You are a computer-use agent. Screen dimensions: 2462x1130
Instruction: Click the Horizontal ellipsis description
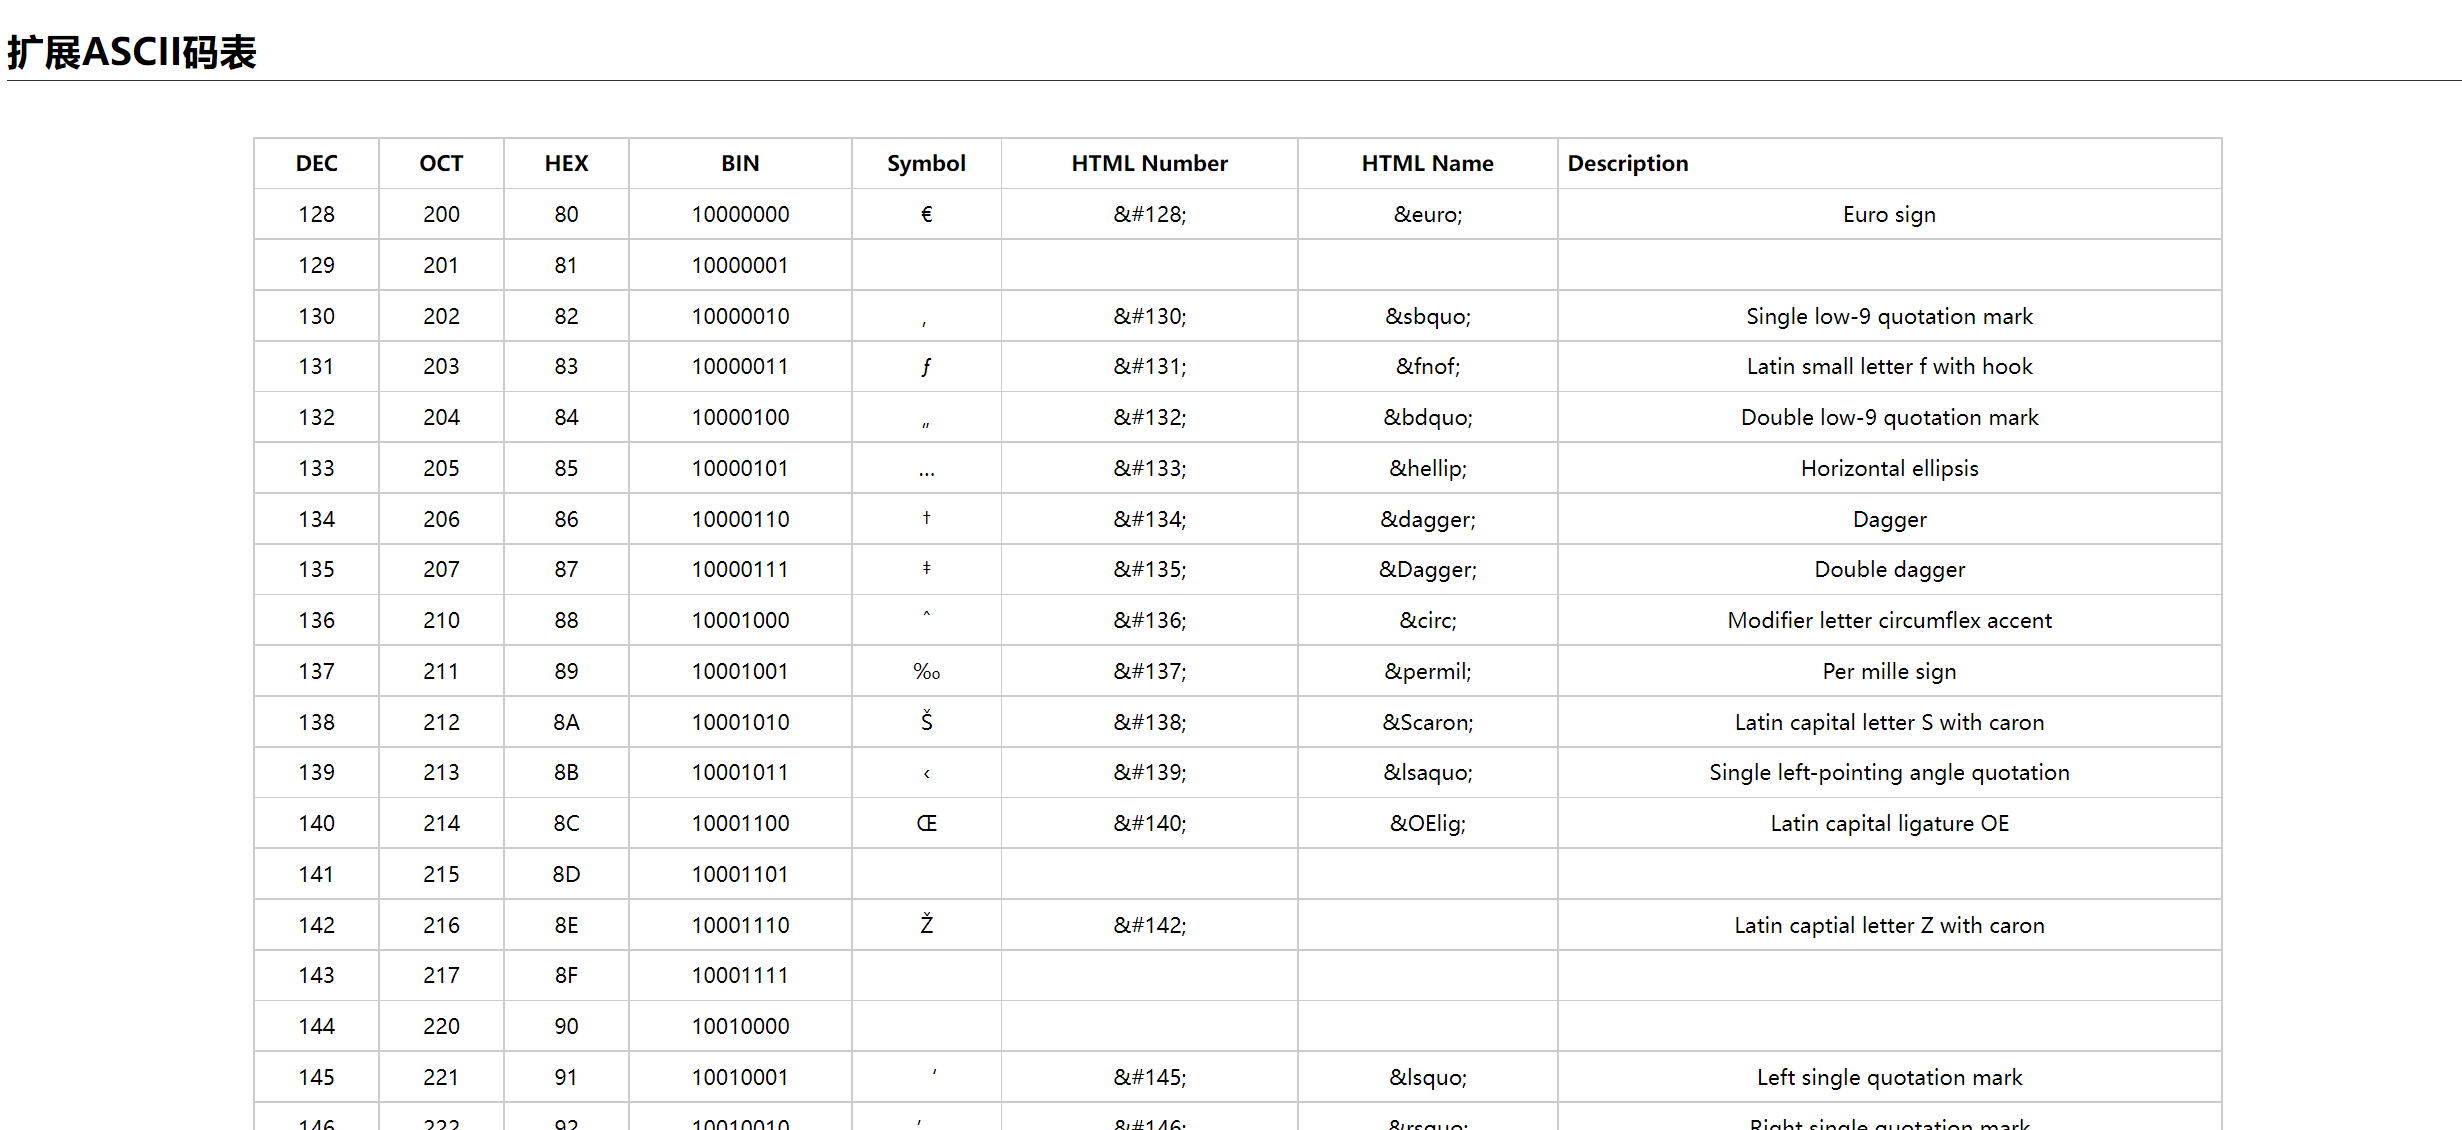click(1889, 468)
